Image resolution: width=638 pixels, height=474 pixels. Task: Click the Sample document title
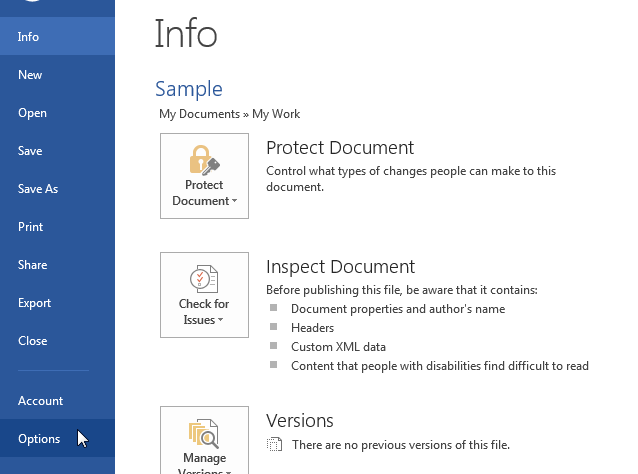[188, 89]
